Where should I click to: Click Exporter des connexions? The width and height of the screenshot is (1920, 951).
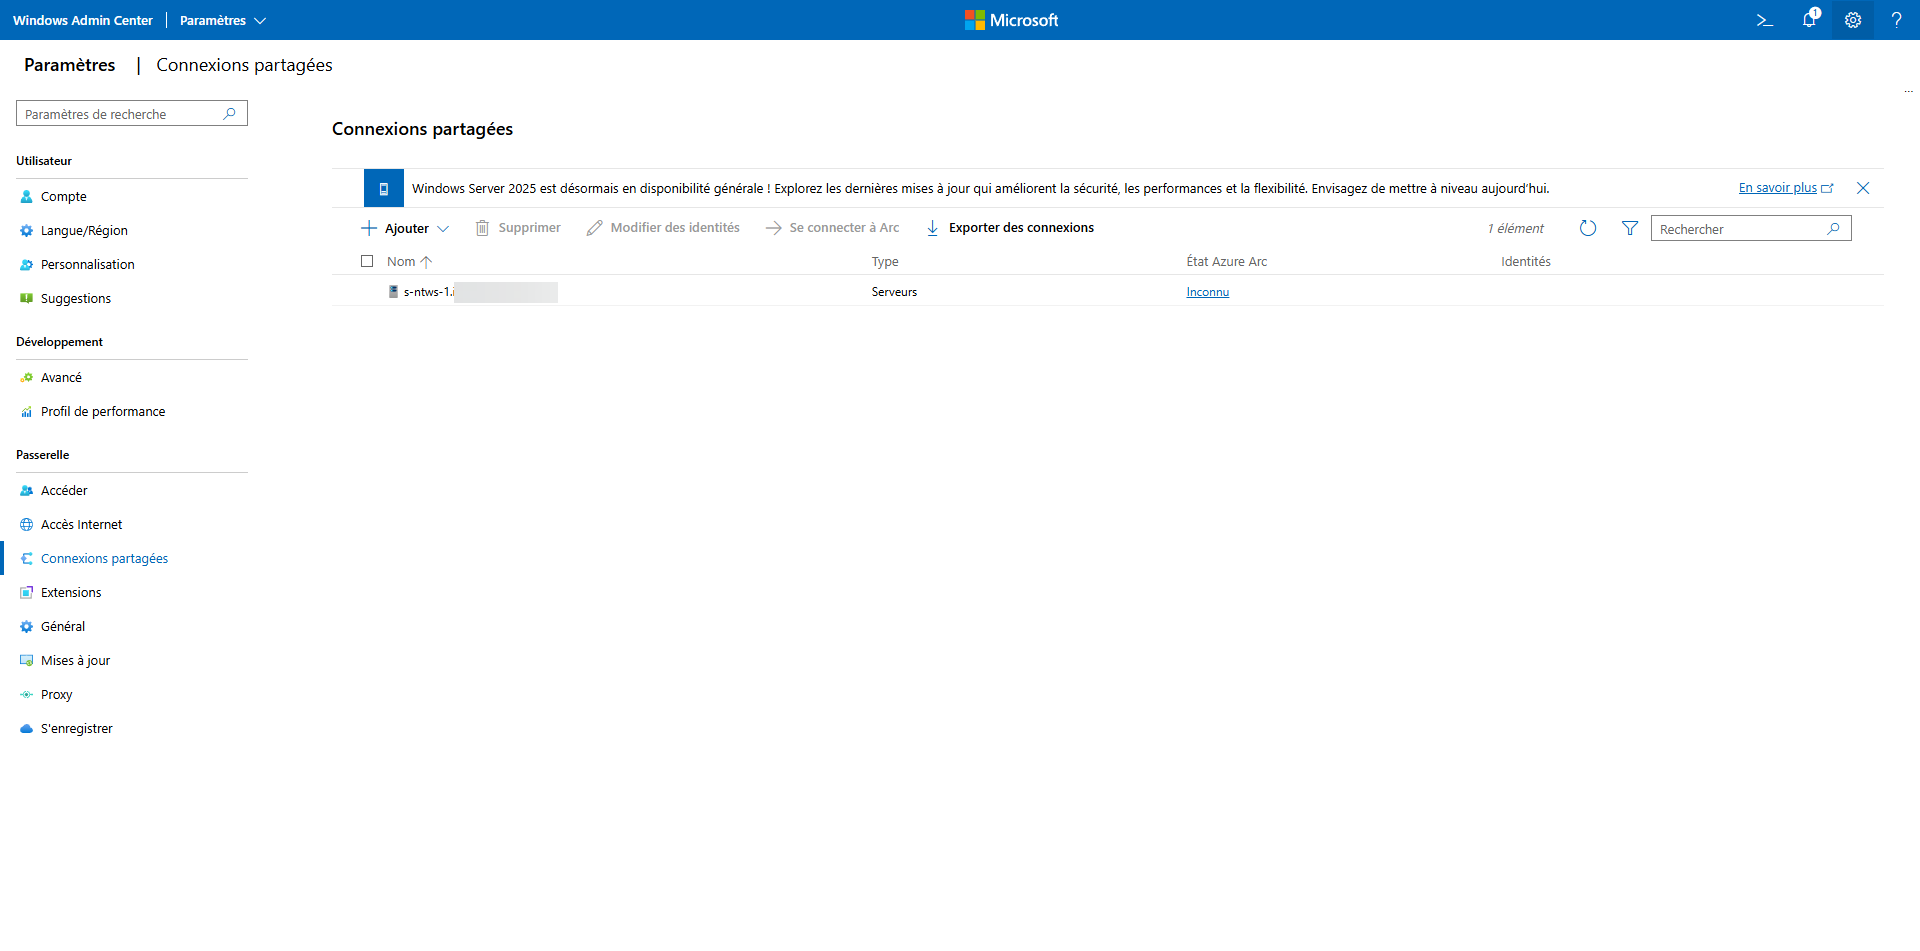1020,228
